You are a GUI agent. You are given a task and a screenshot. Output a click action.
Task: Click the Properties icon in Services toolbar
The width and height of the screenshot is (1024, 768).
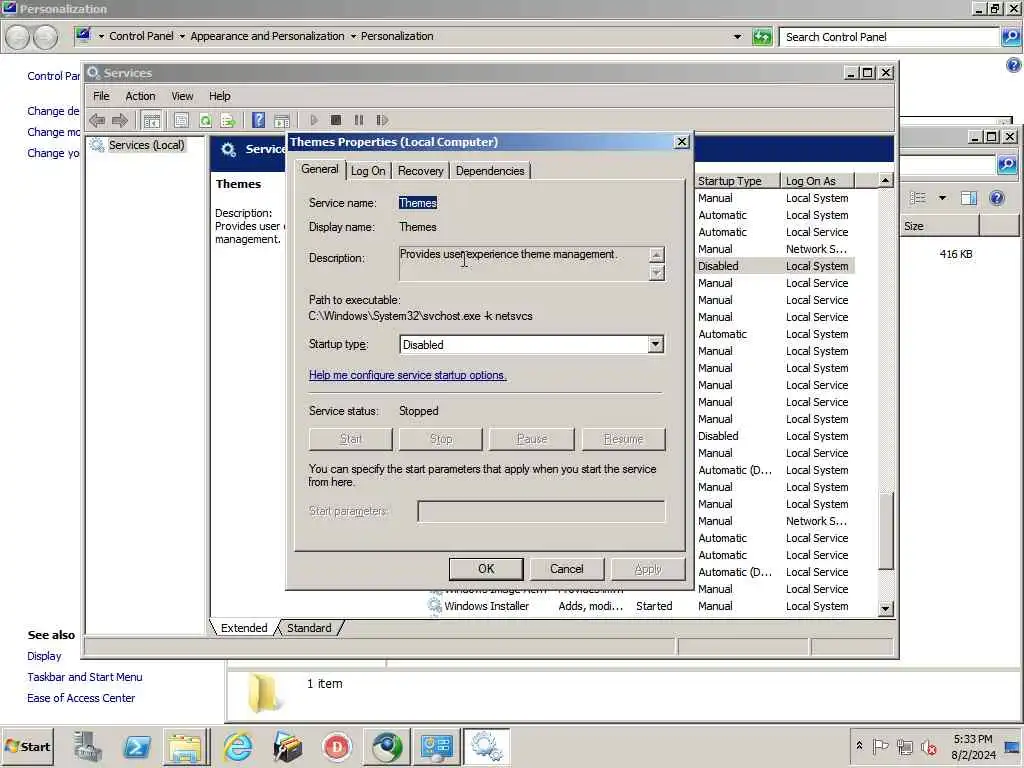pyautogui.click(x=182, y=120)
